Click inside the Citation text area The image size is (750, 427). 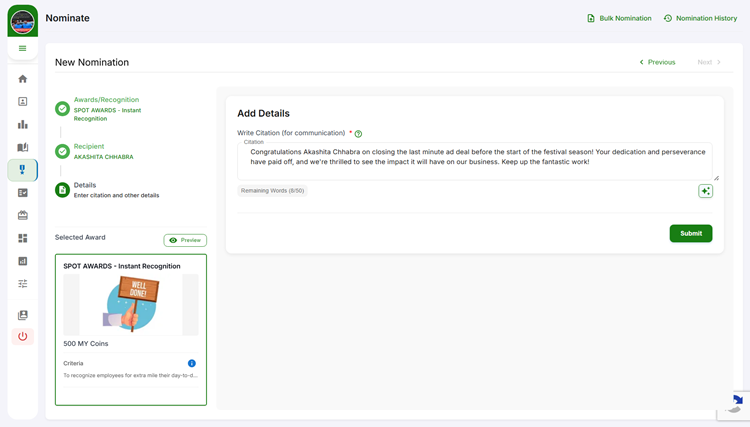(x=474, y=161)
